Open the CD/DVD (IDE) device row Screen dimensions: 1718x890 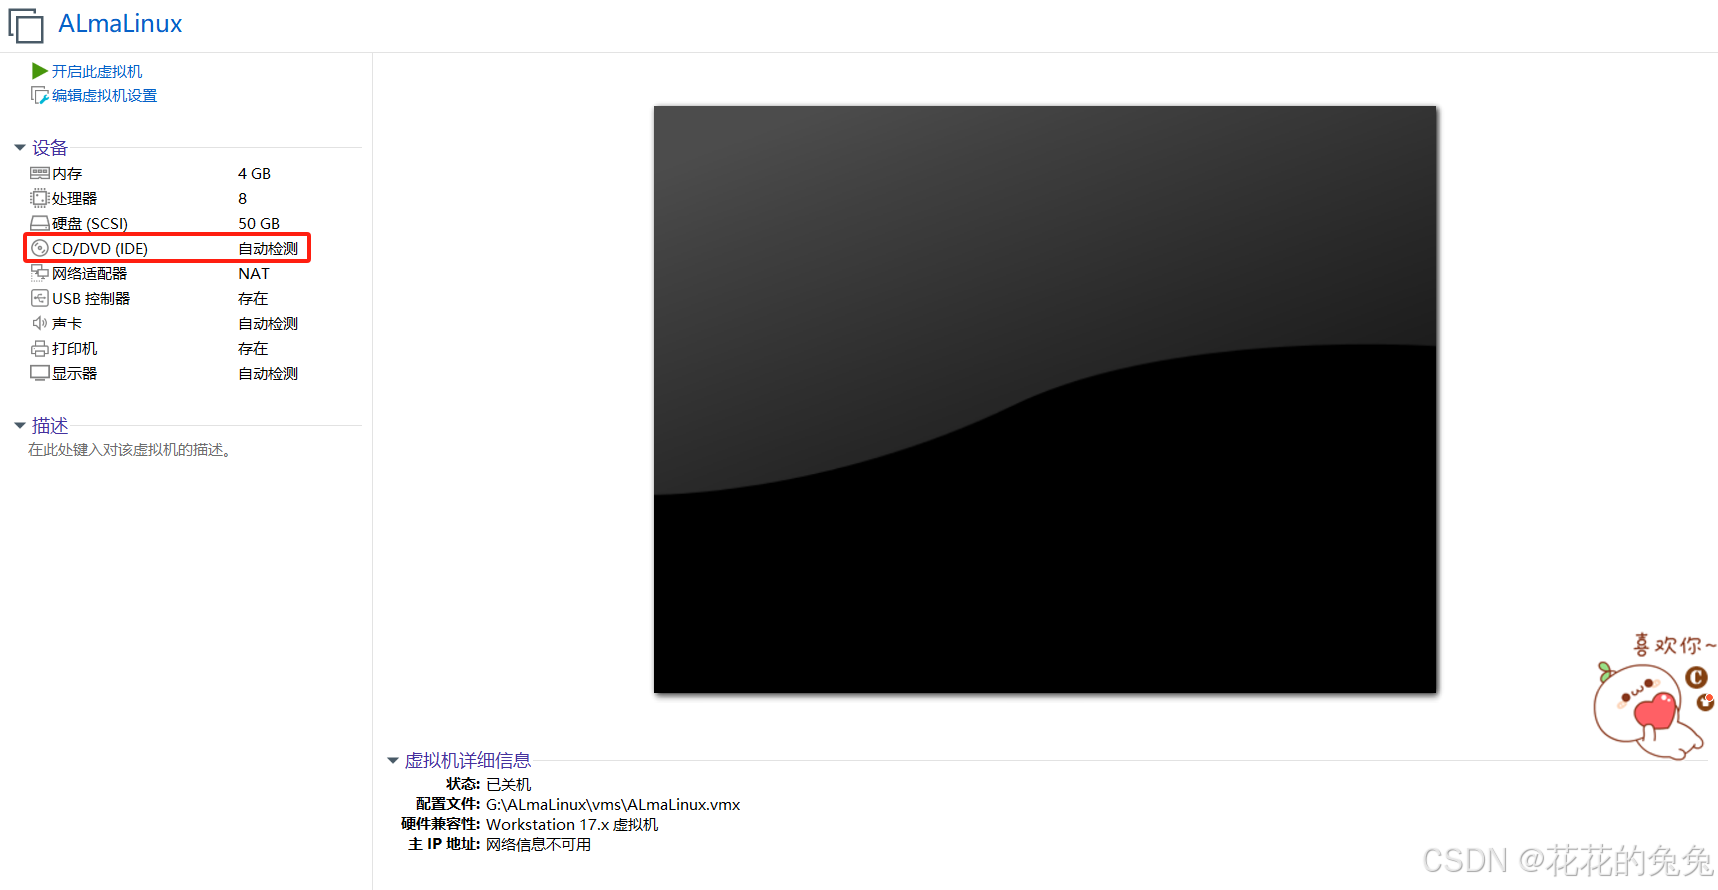(166, 248)
